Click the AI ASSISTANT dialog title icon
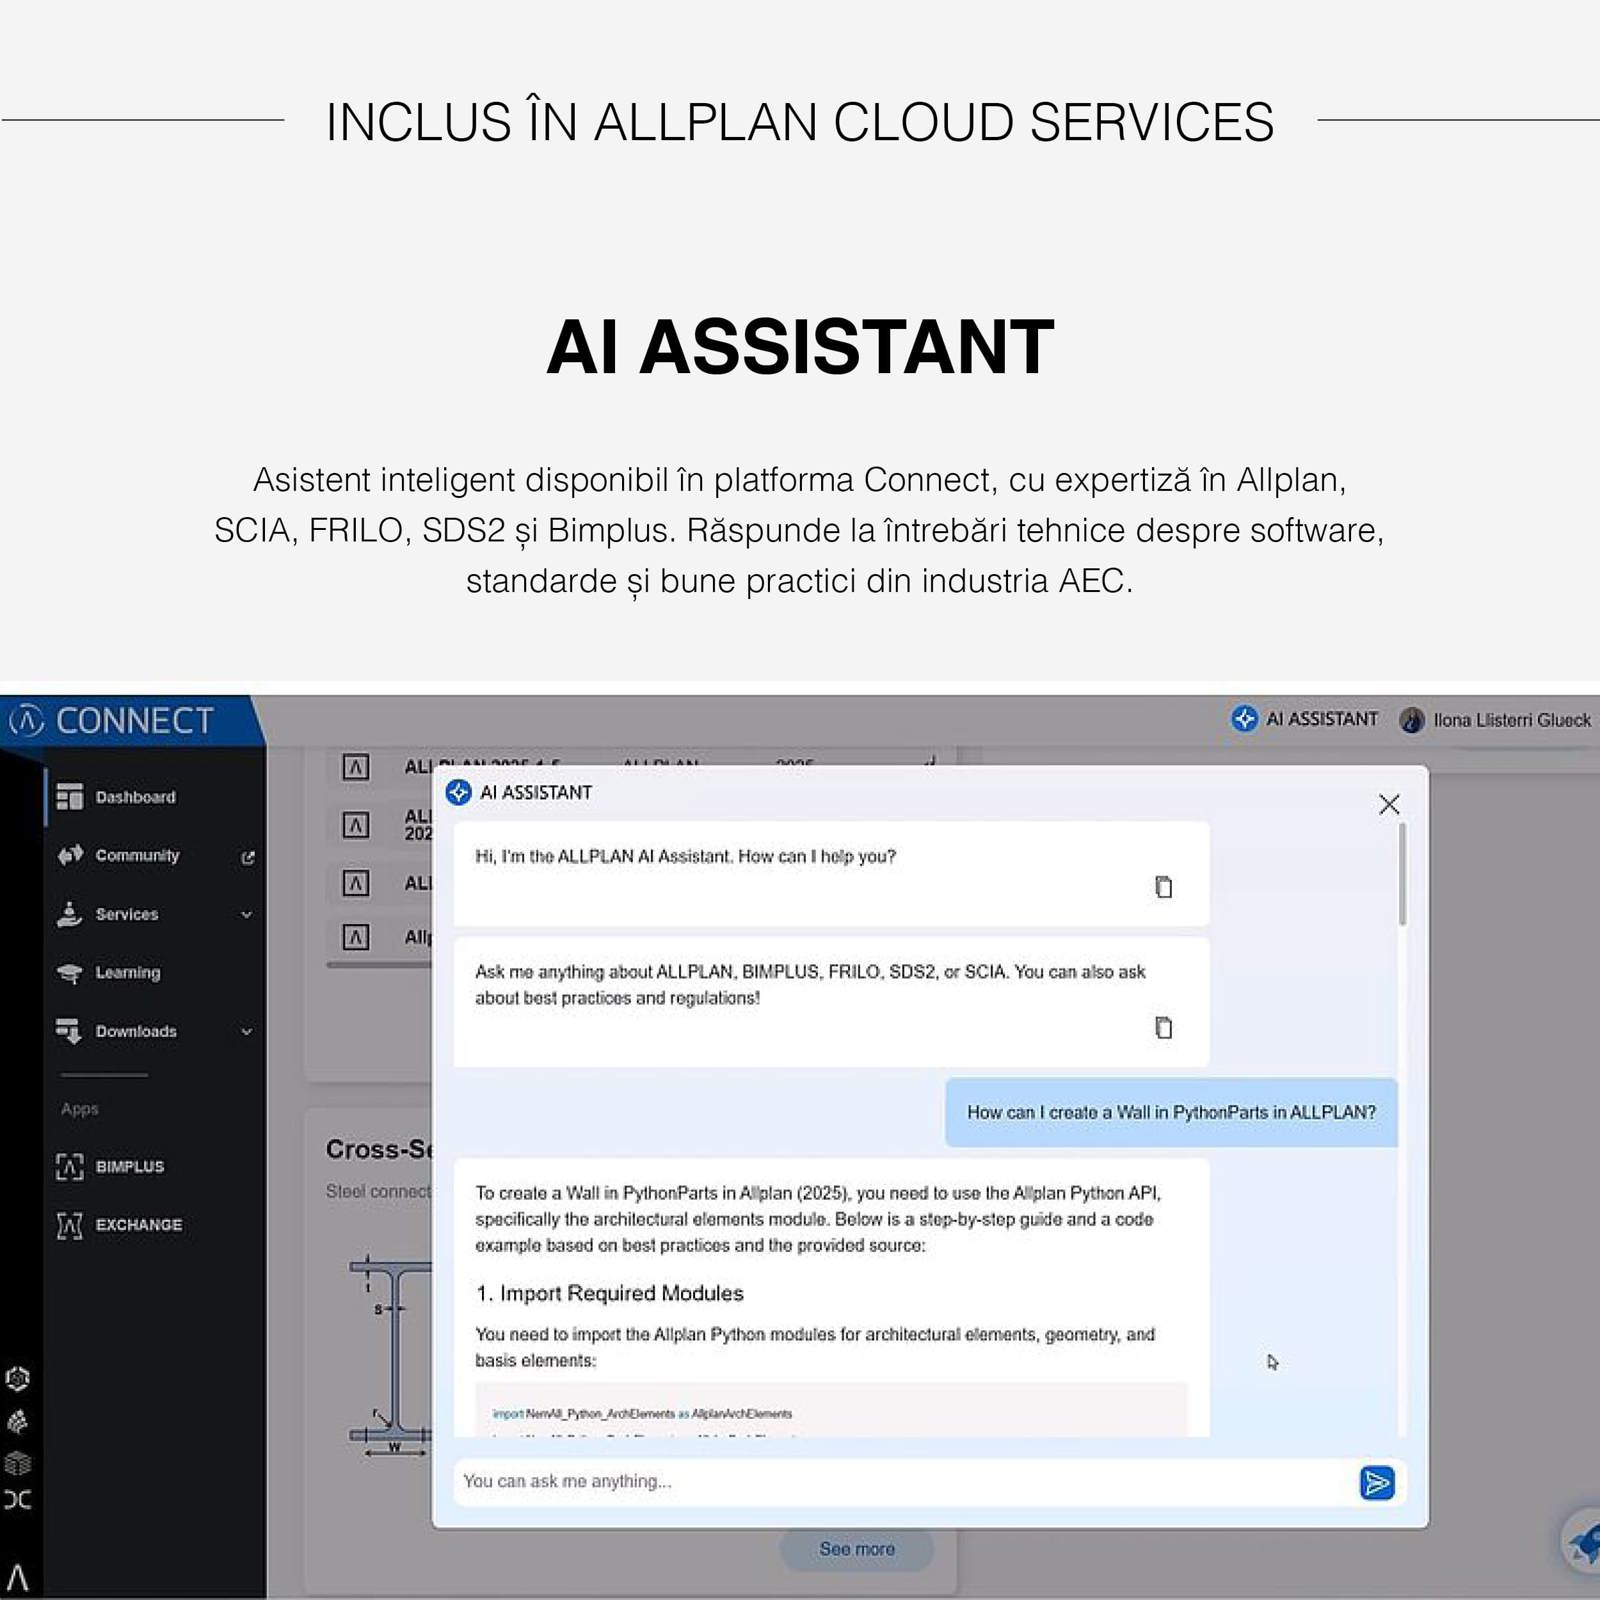 coord(459,793)
